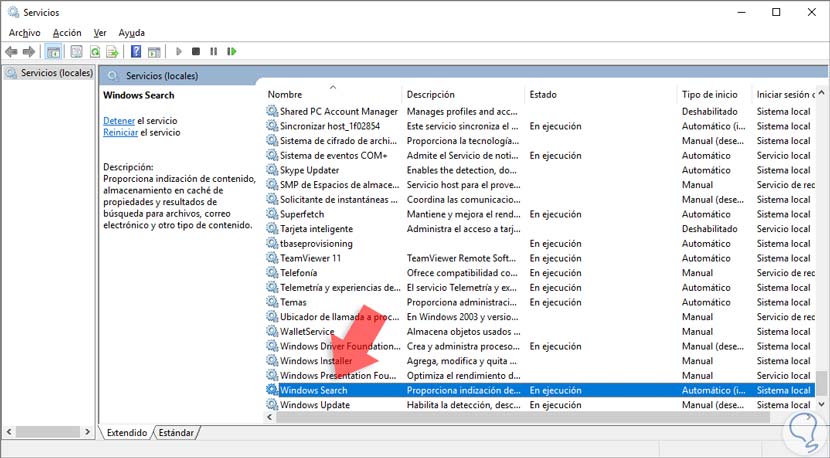Click the Refresh toolbar icon
This screenshot has height=458, width=830.
(95, 52)
